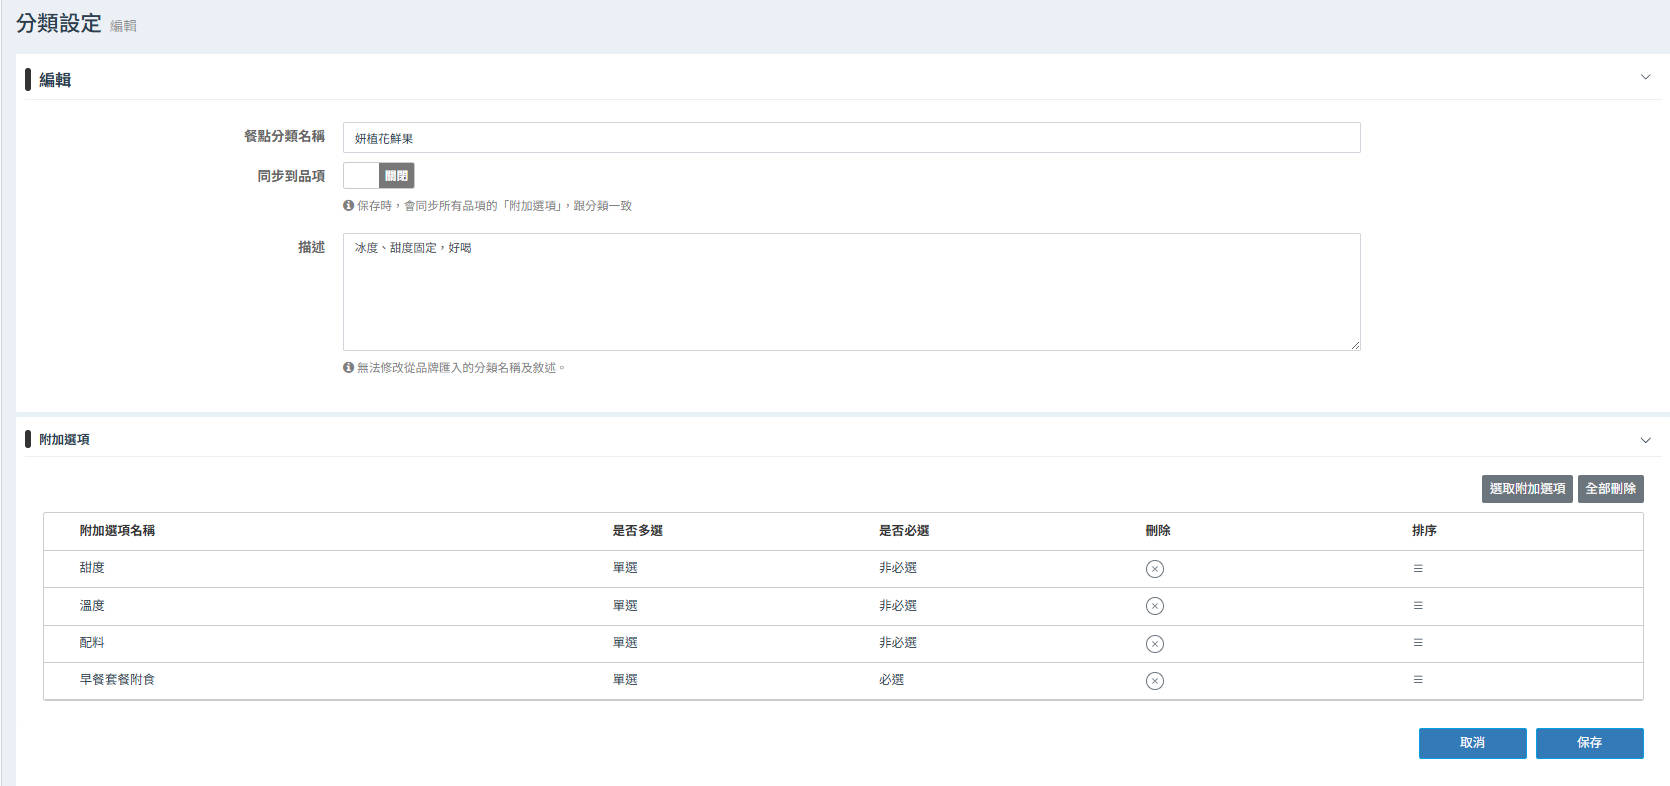This screenshot has width=1670, height=786.
Task: Click the 附加選項名稱 column header
Action: [x=117, y=531]
